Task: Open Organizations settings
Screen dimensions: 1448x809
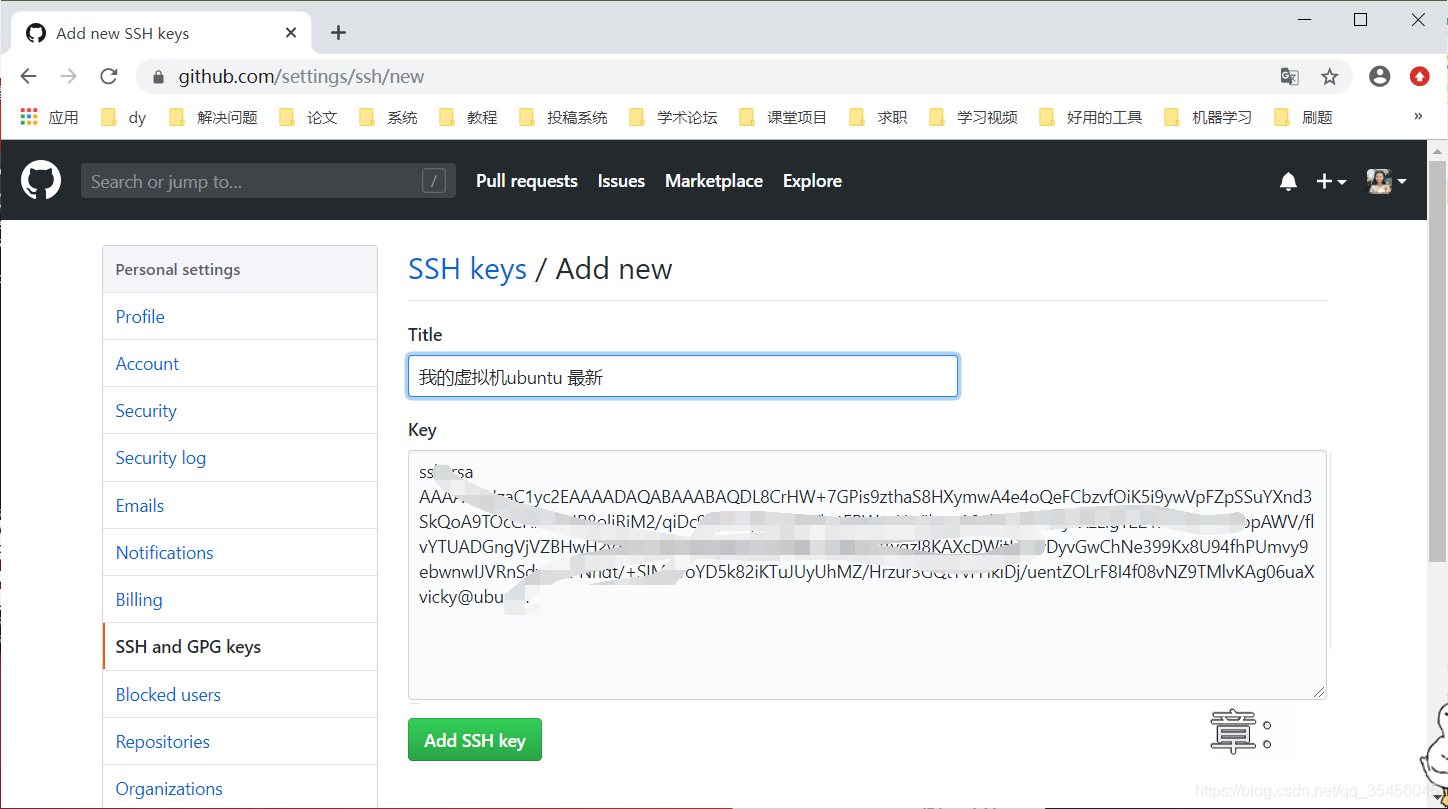Action: [x=240, y=789]
